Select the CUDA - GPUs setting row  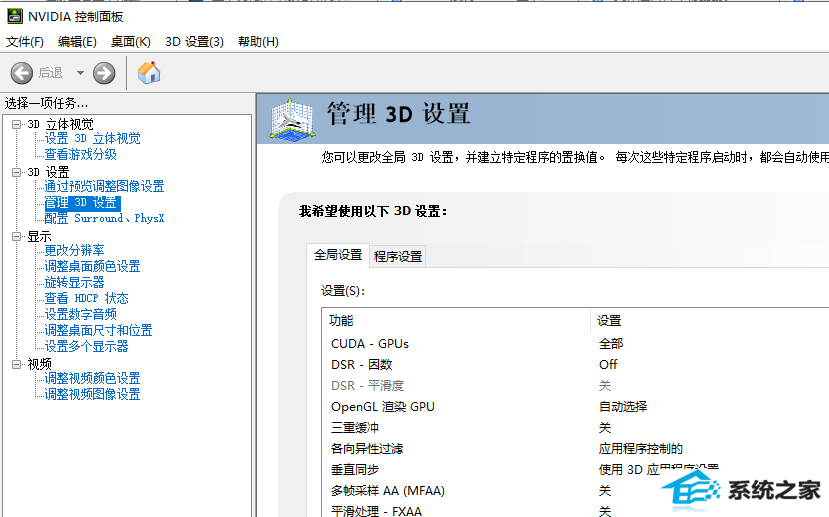575,344
